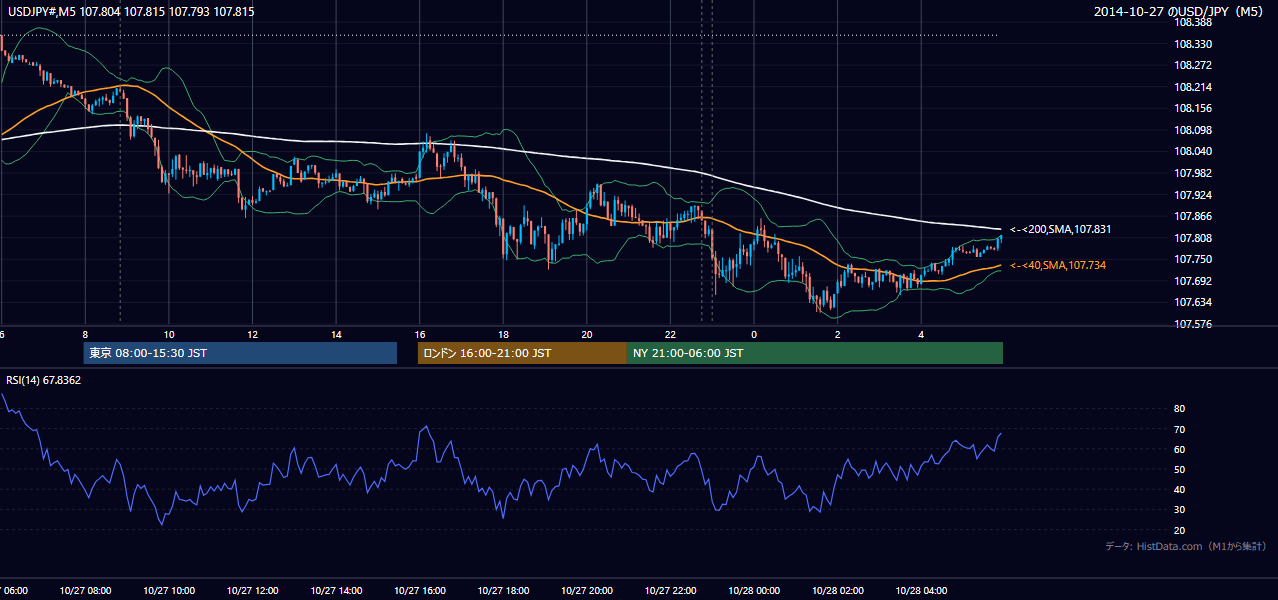Screen dimensions: 1278x600
Task: Click price axis value 107.924
Action: tap(1193, 195)
